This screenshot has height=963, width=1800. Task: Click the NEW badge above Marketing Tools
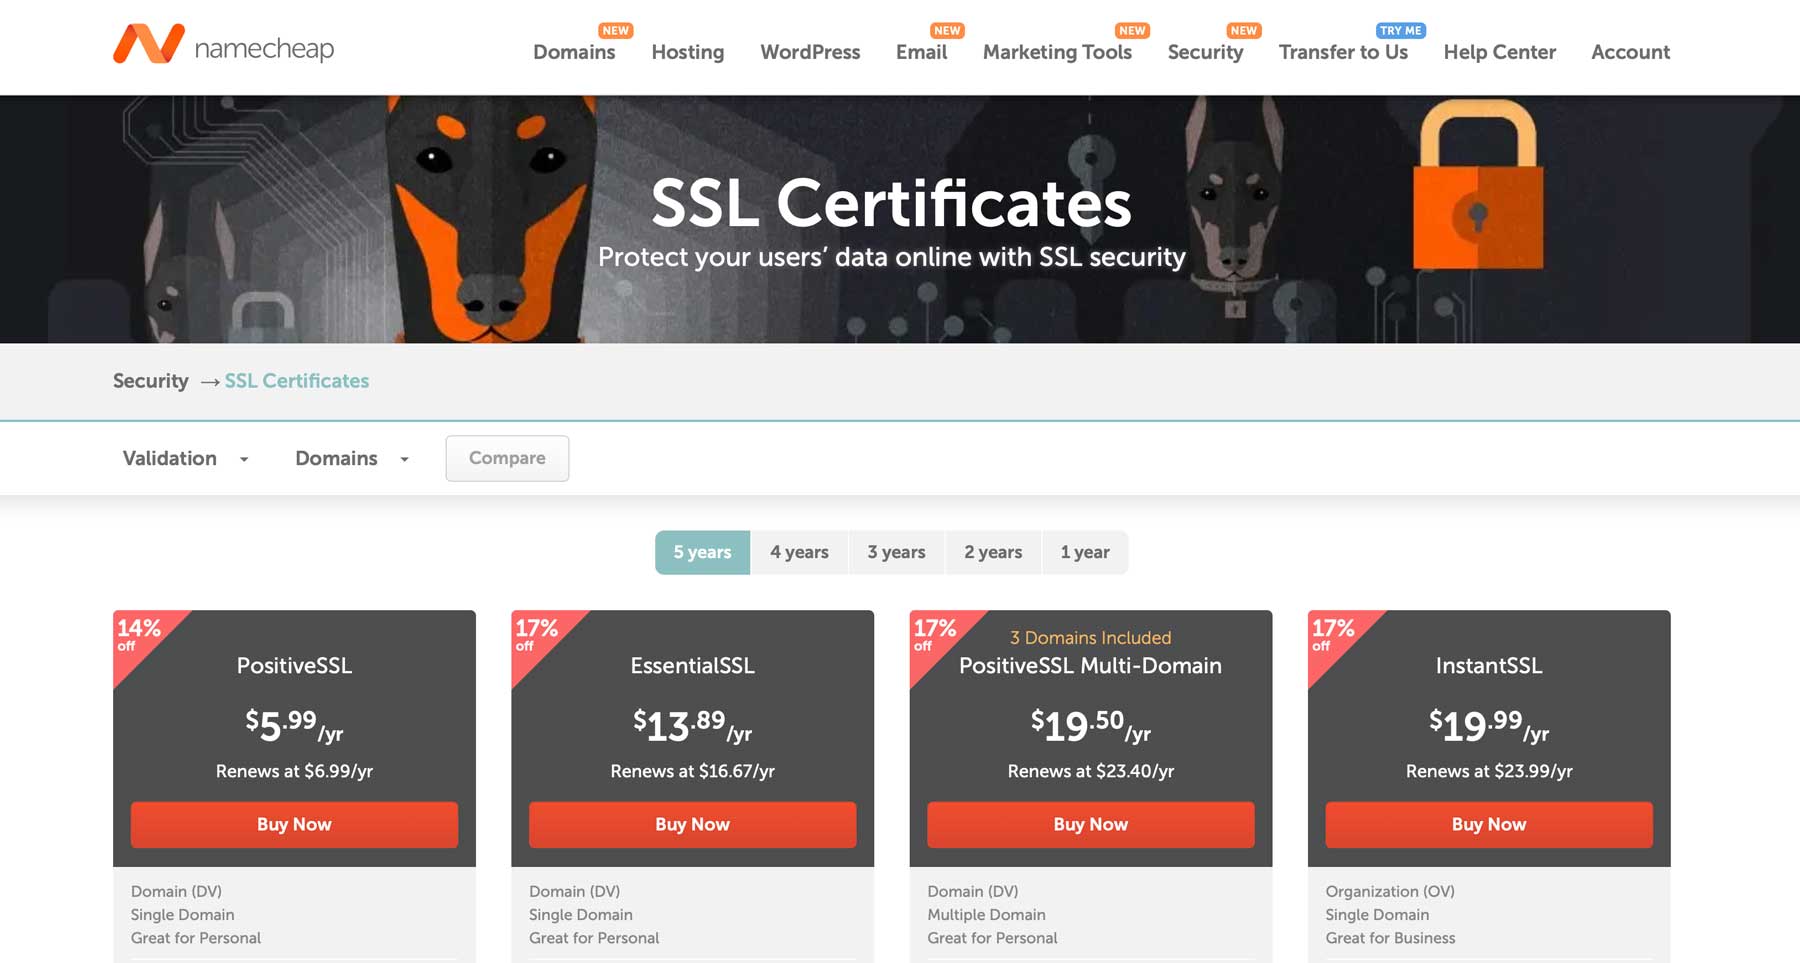(1132, 30)
